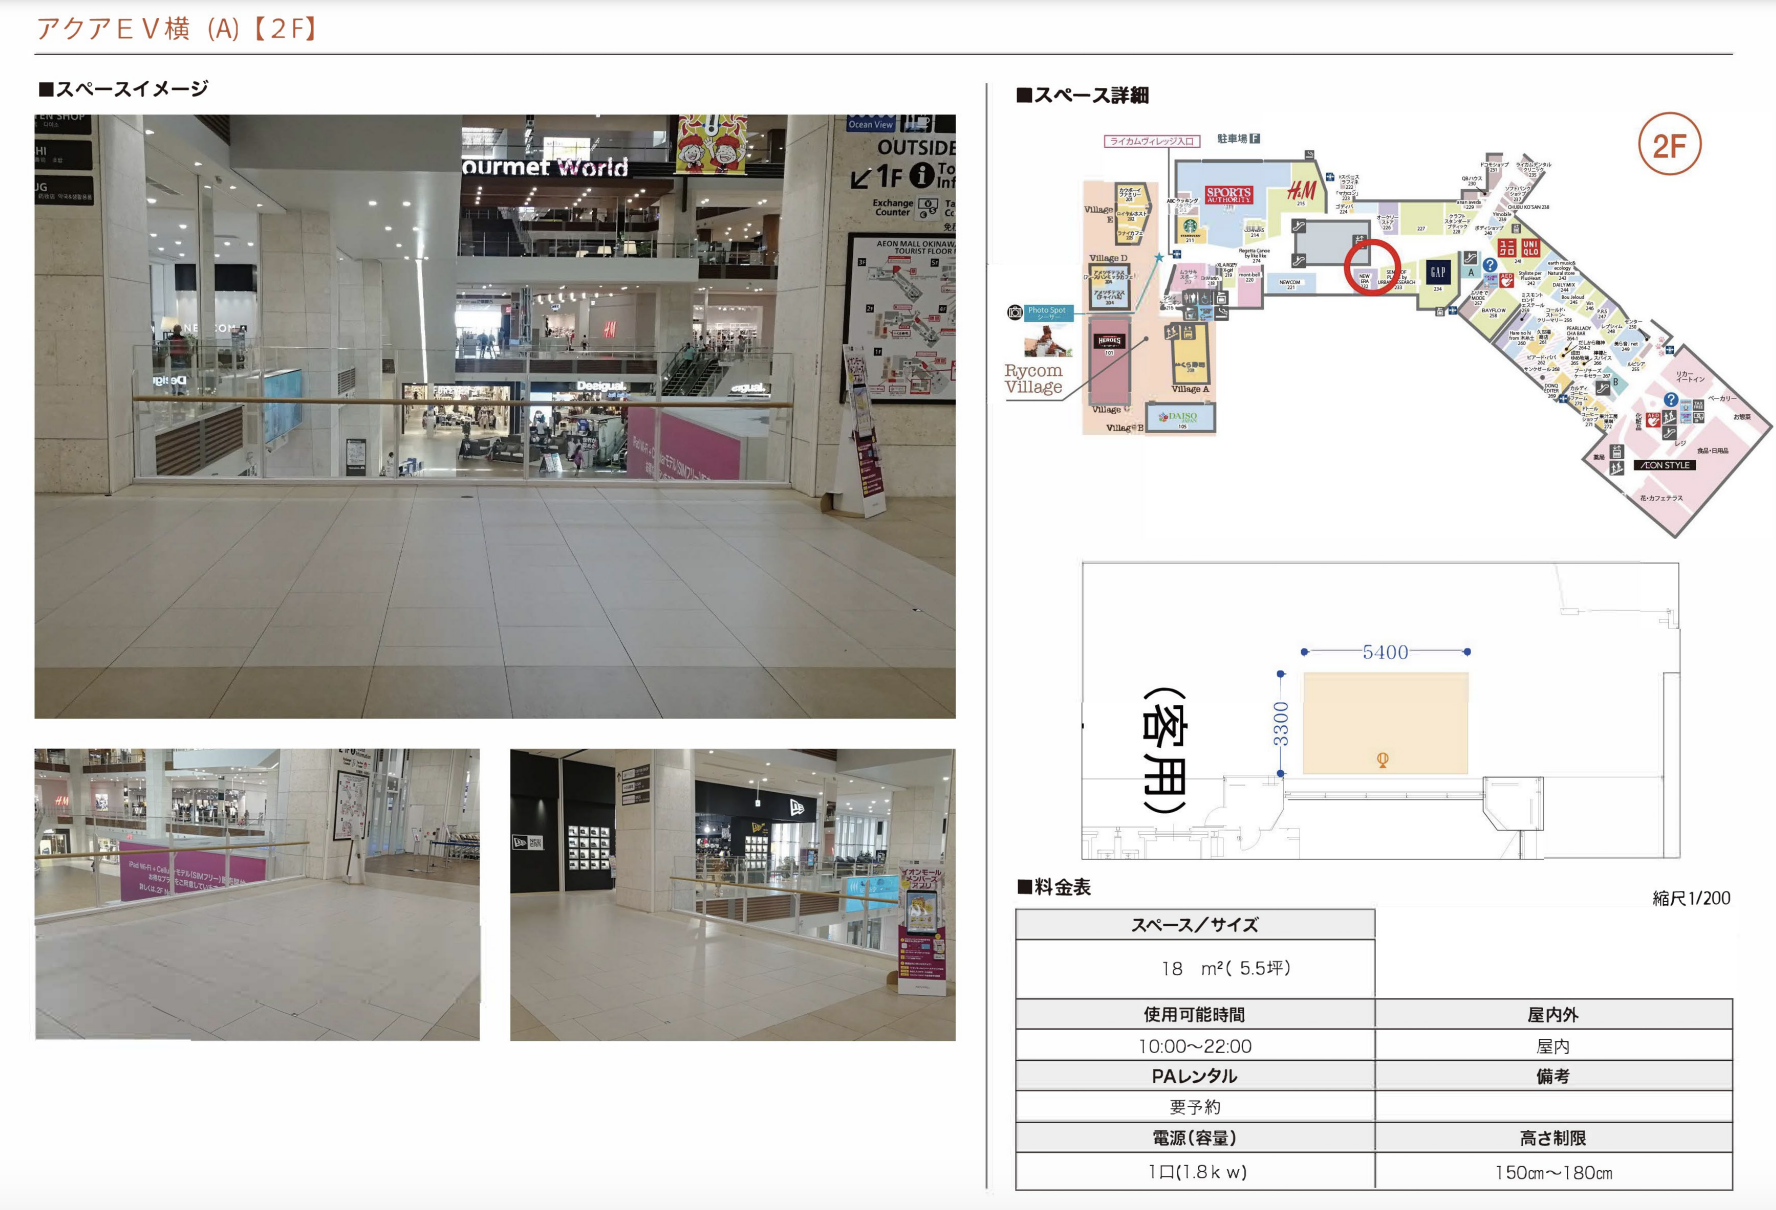
Task: Click the beige rental space rectangle
Action: [1385, 720]
